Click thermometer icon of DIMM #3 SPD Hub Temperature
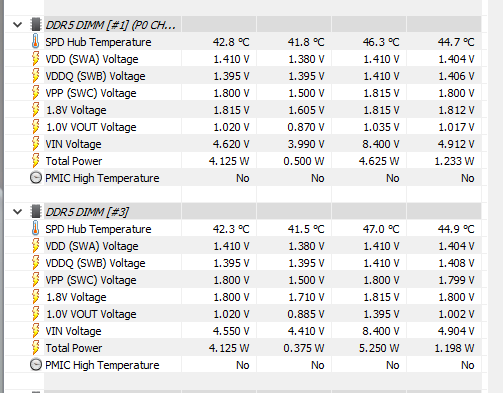The width and height of the screenshot is (503, 393). point(35,229)
